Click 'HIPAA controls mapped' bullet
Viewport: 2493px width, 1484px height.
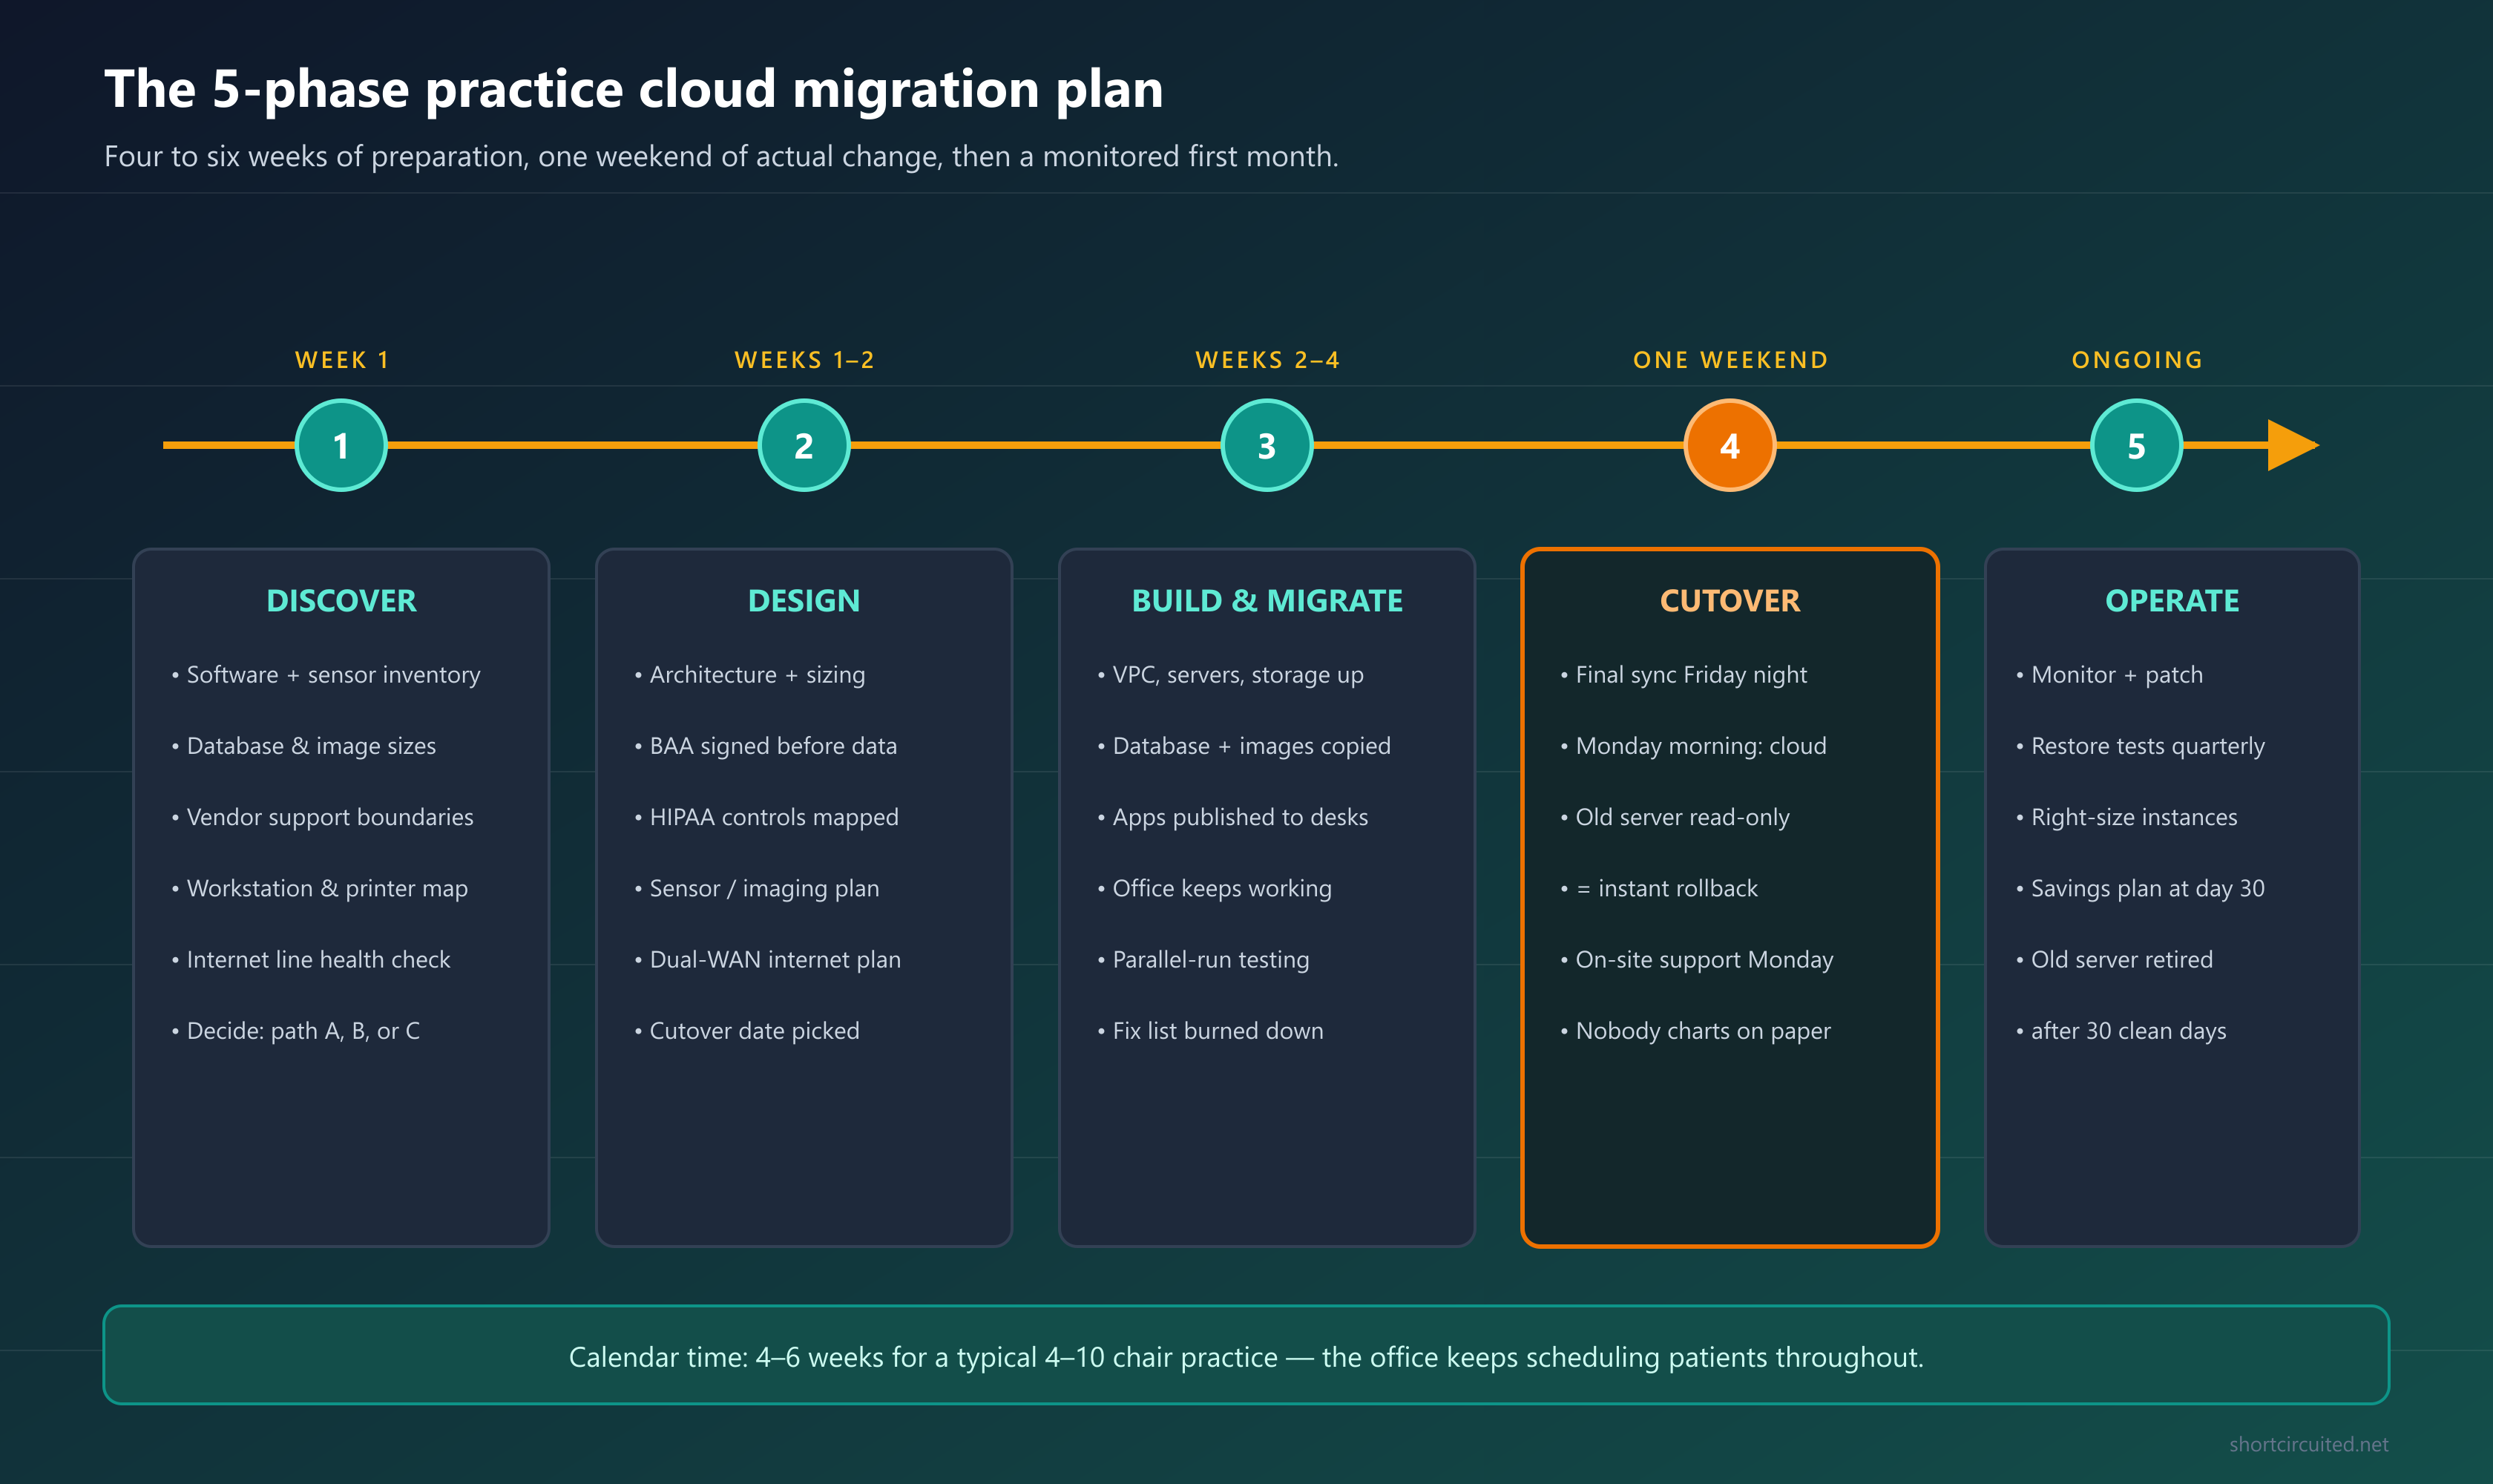click(x=767, y=817)
